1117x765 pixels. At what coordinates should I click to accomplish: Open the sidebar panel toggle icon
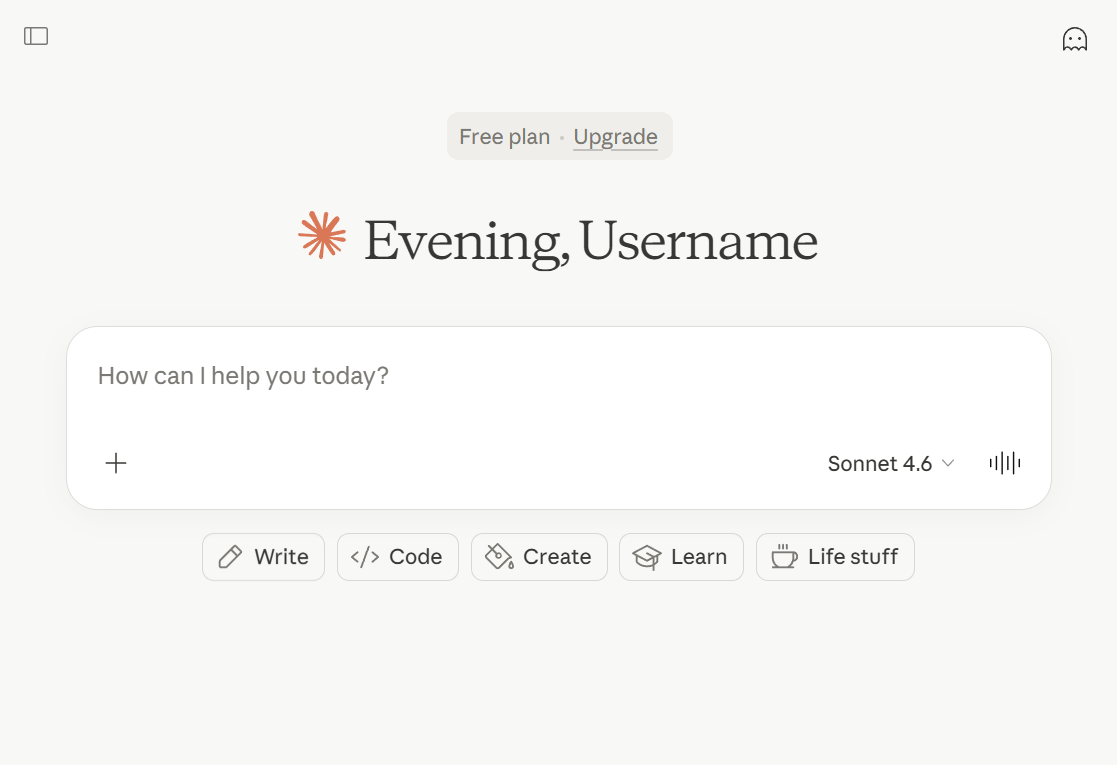(36, 36)
